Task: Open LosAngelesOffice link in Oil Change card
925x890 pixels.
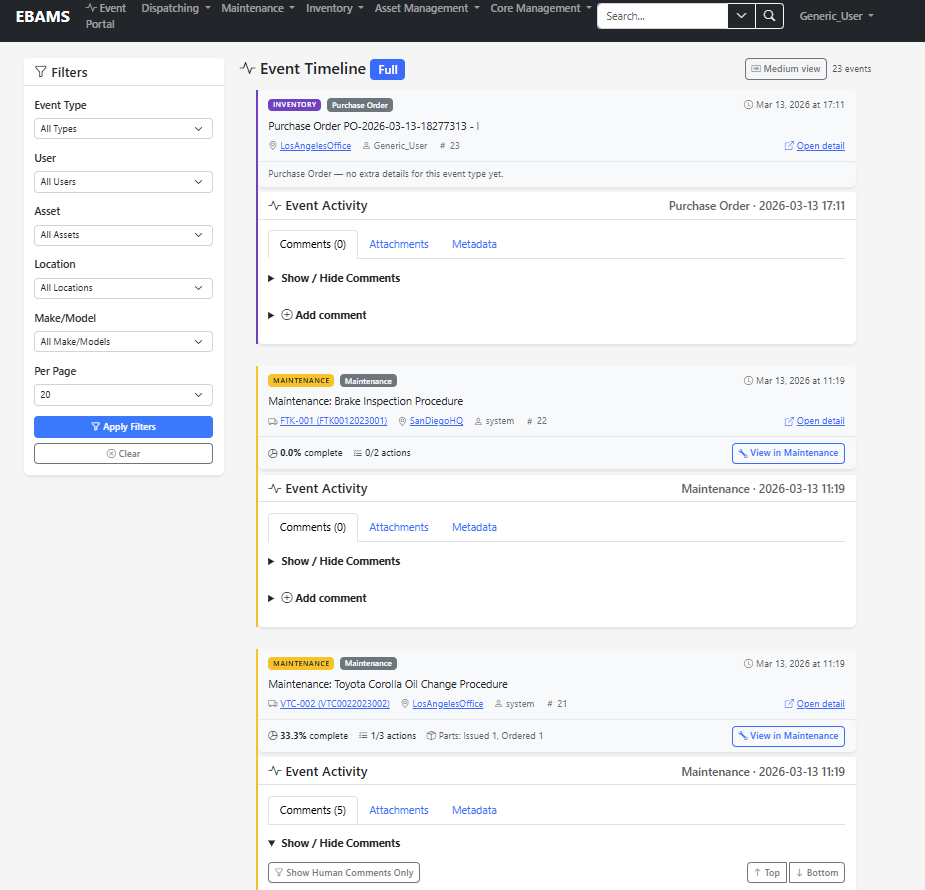Action: coord(447,704)
